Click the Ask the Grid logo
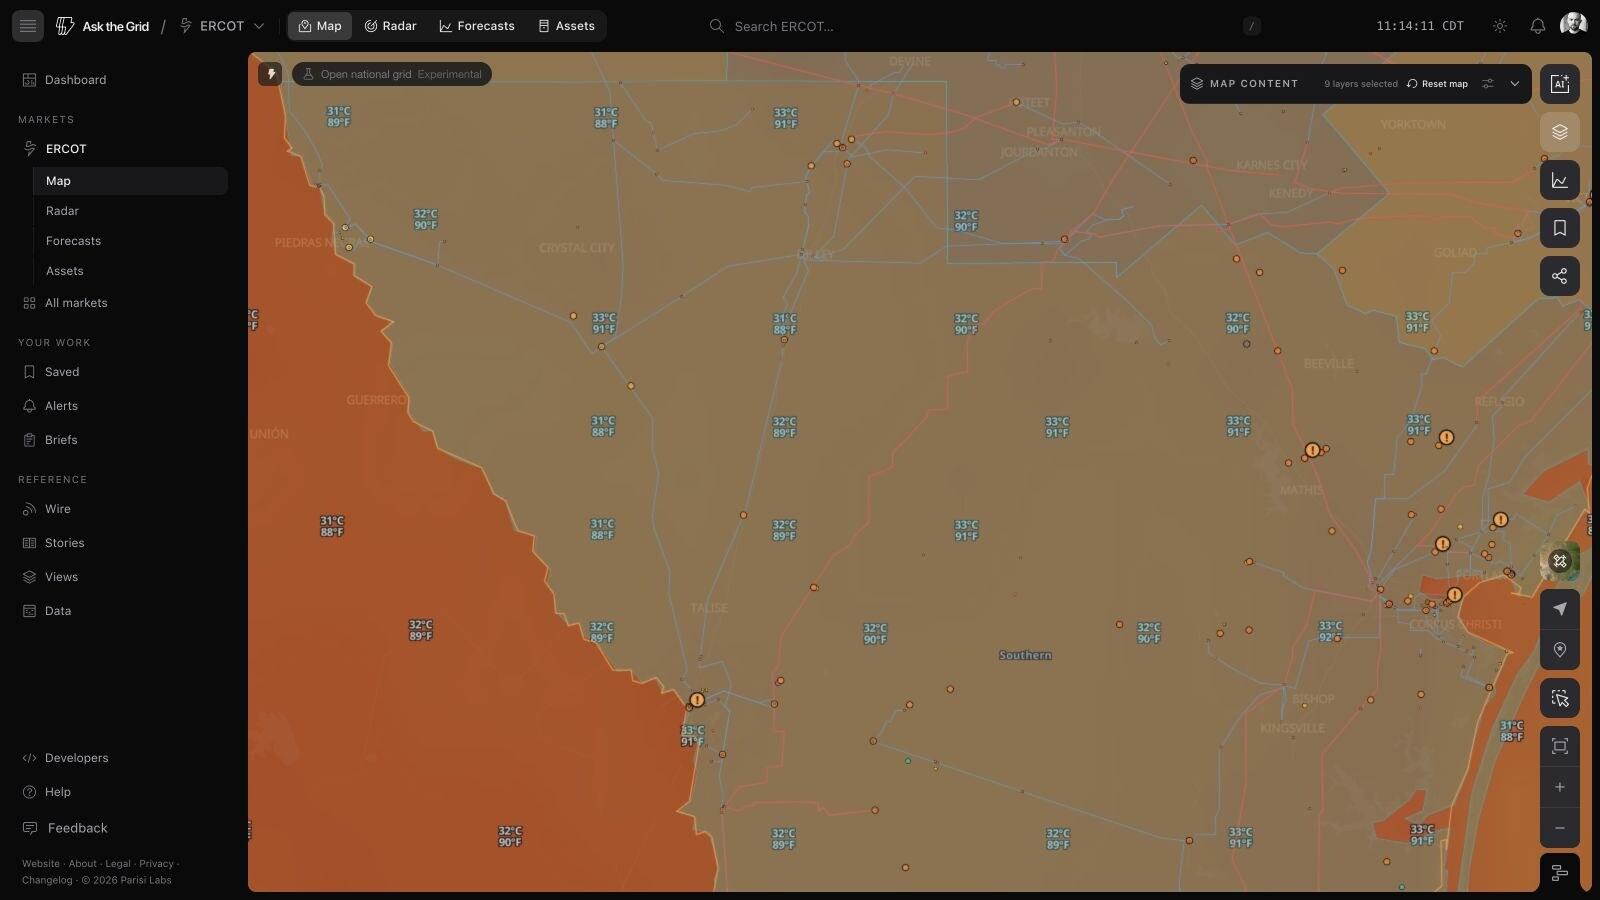The image size is (1600, 900). pyautogui.click(x=103, y=26)
